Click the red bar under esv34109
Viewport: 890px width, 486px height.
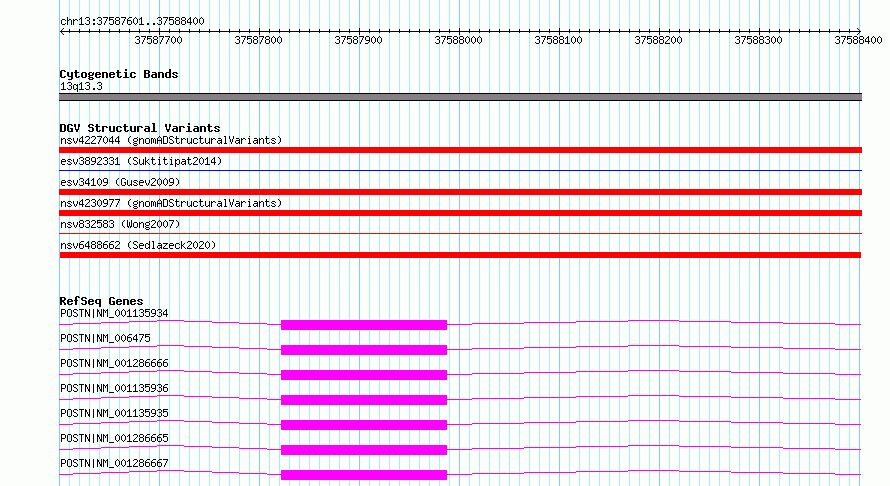(x=460, y=192)
